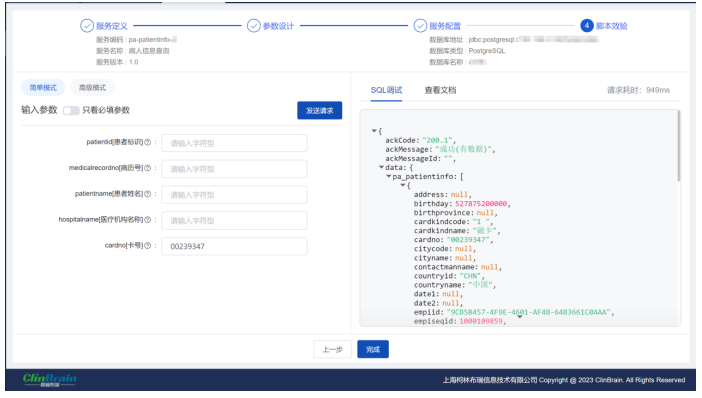Click the 服务配置 step checkmark icon

coord(420,26)
